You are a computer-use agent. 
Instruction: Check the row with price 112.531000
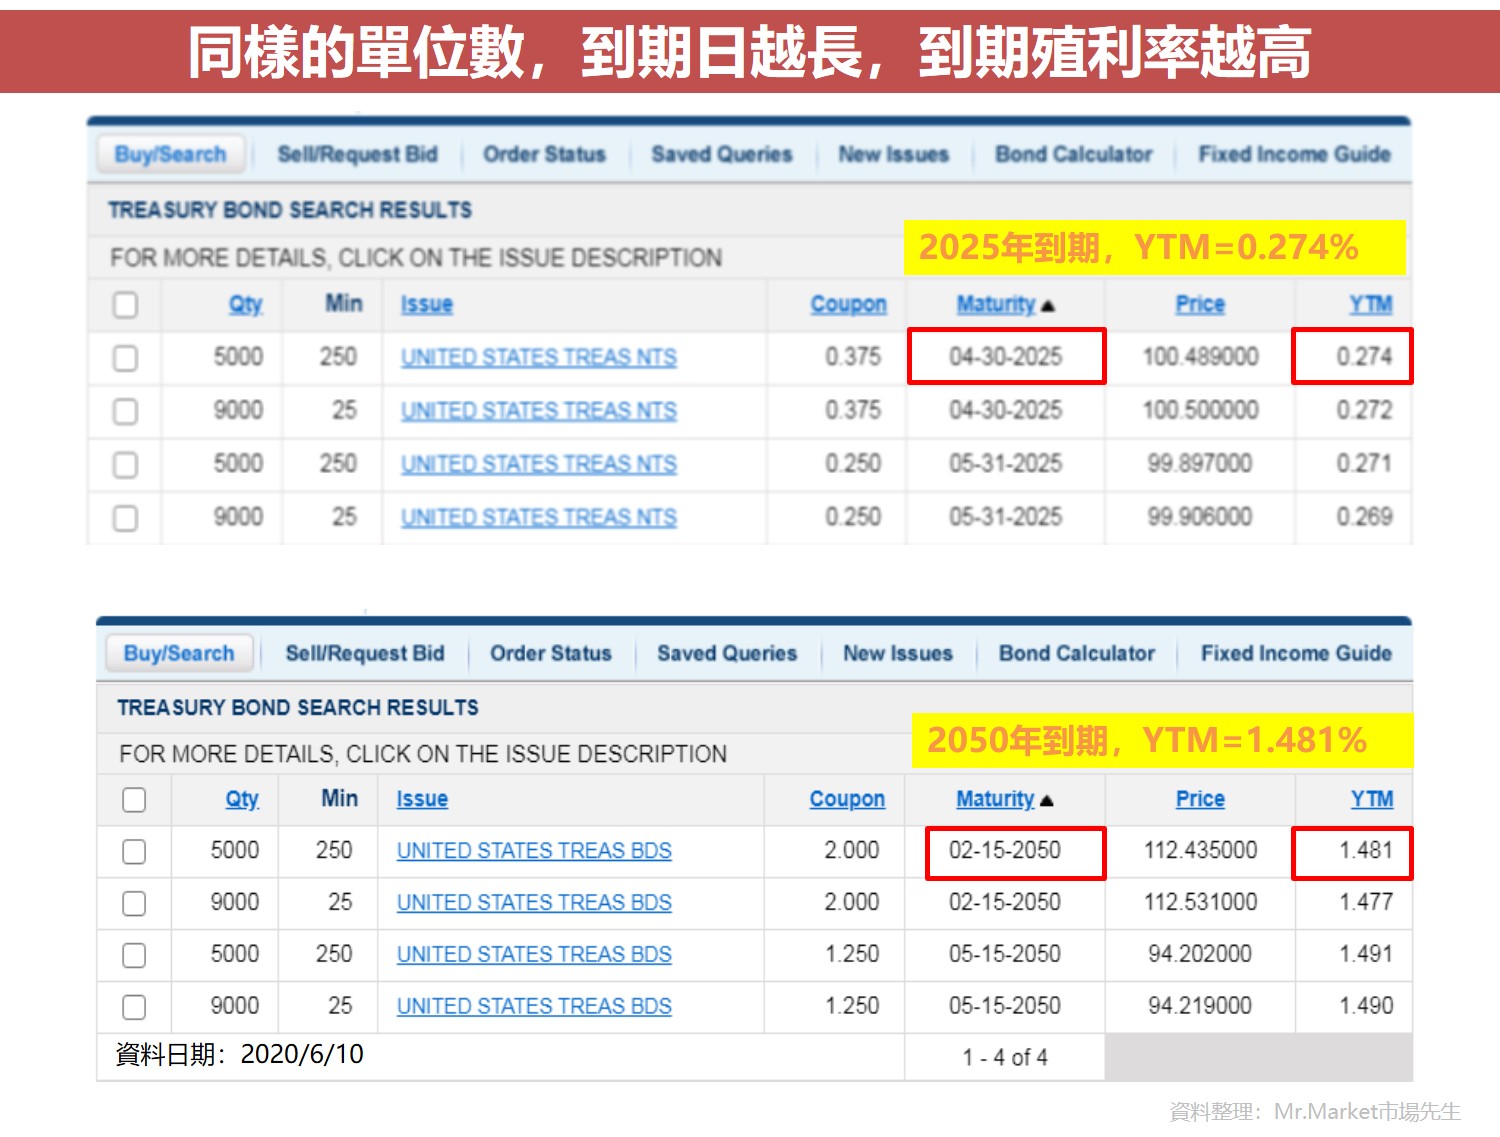coord(134,904)
